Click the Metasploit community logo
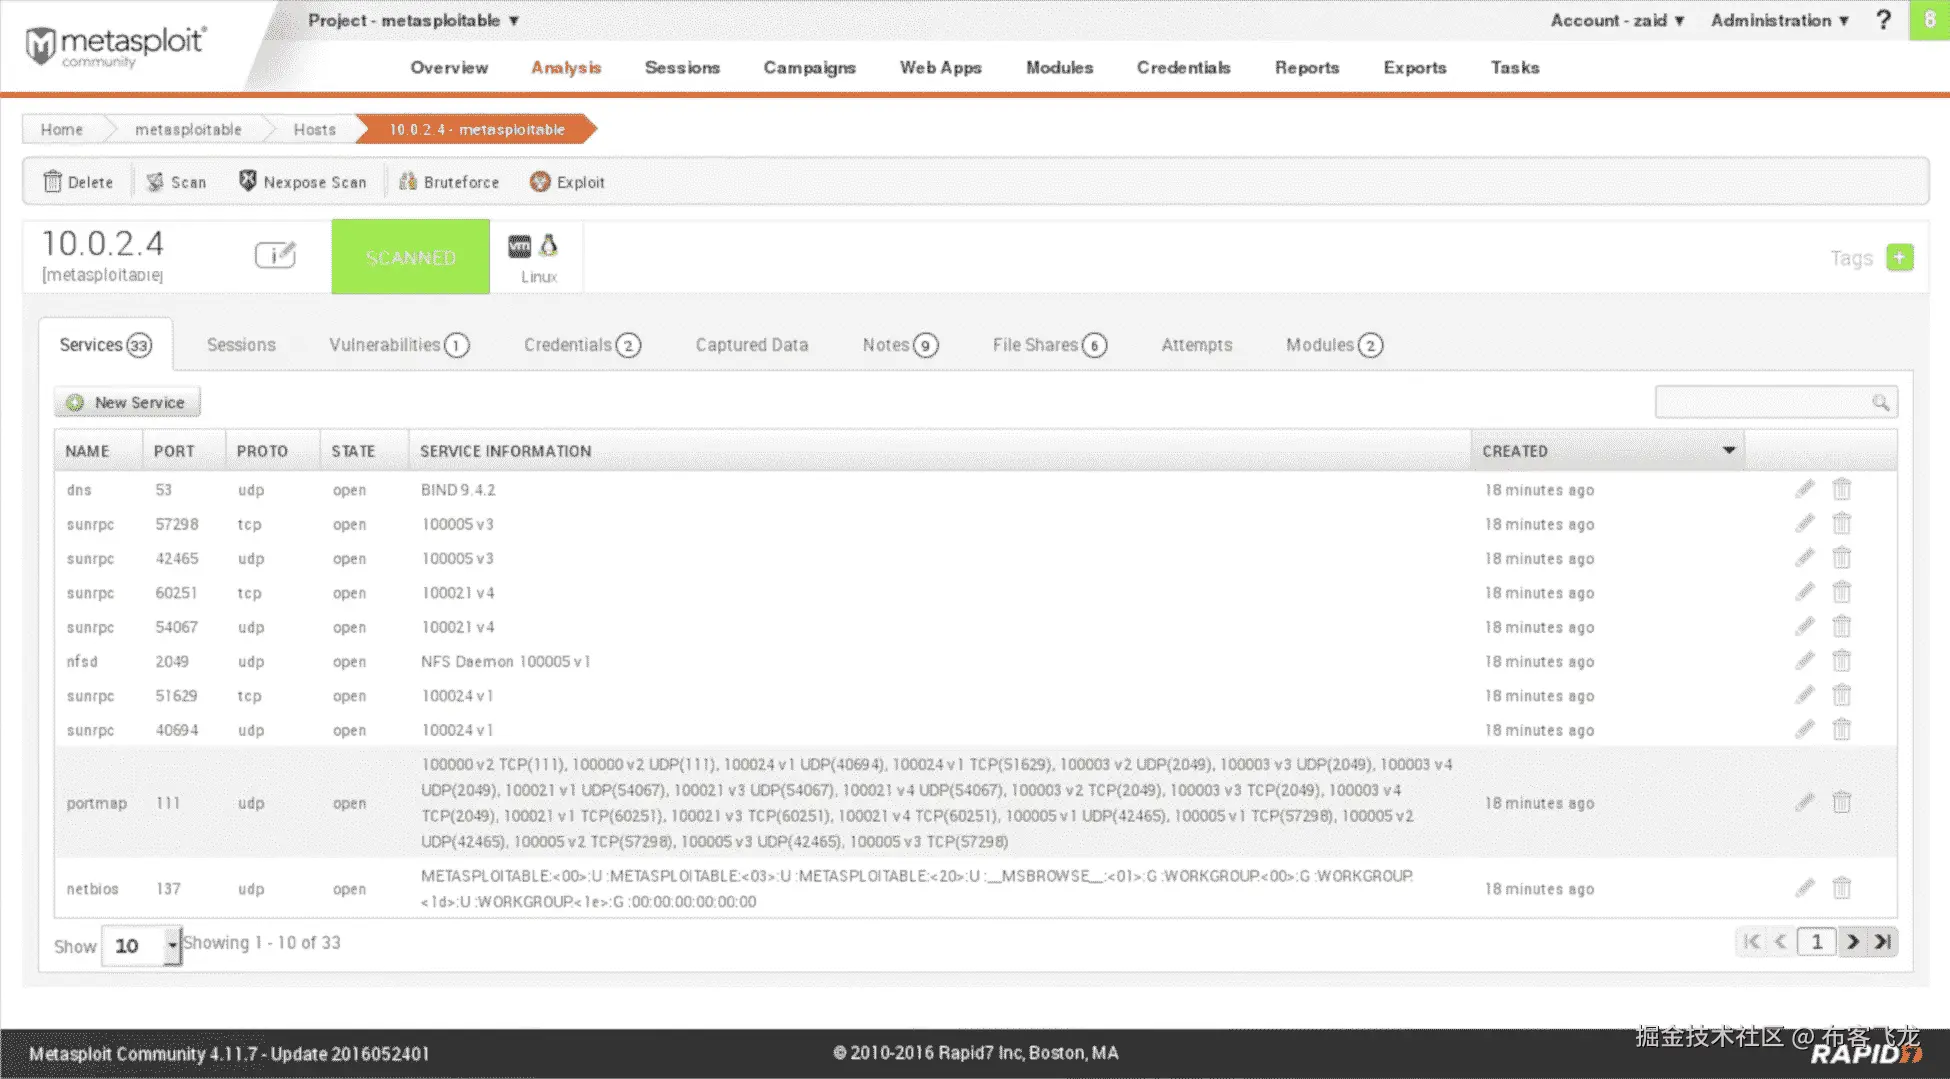This screenshot has height=1079, width=1950. (115, 46)
